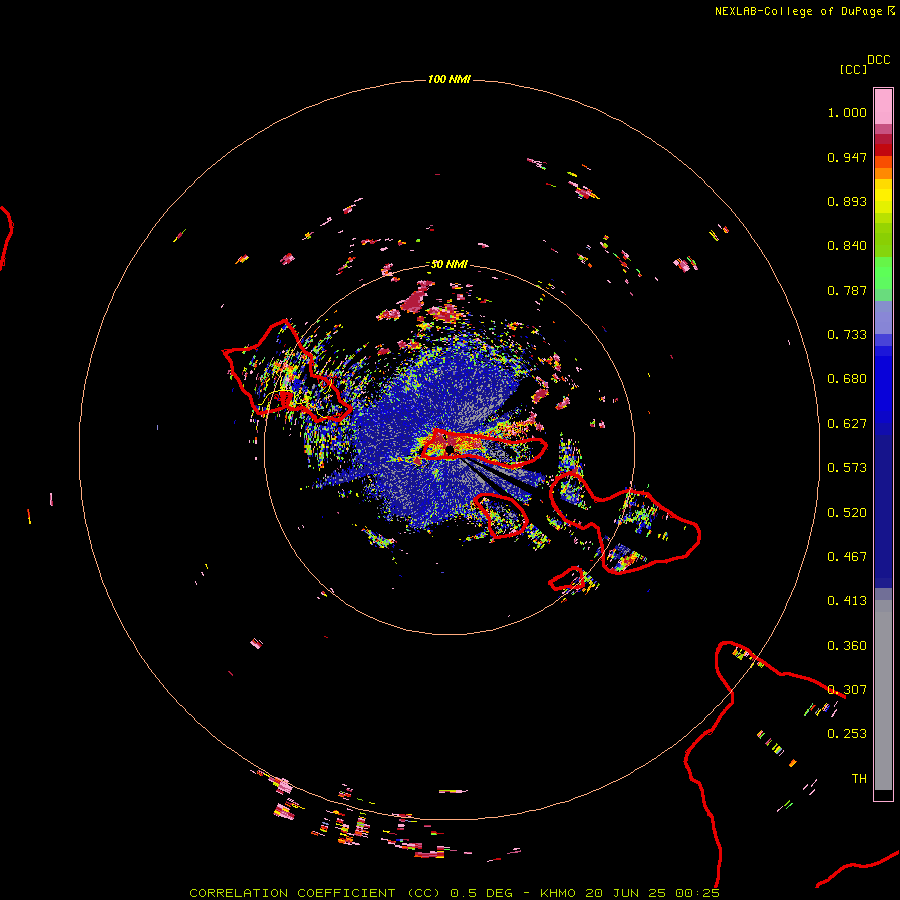Click the 0.360 scale value
900x900 pixels.
point(847,646)
